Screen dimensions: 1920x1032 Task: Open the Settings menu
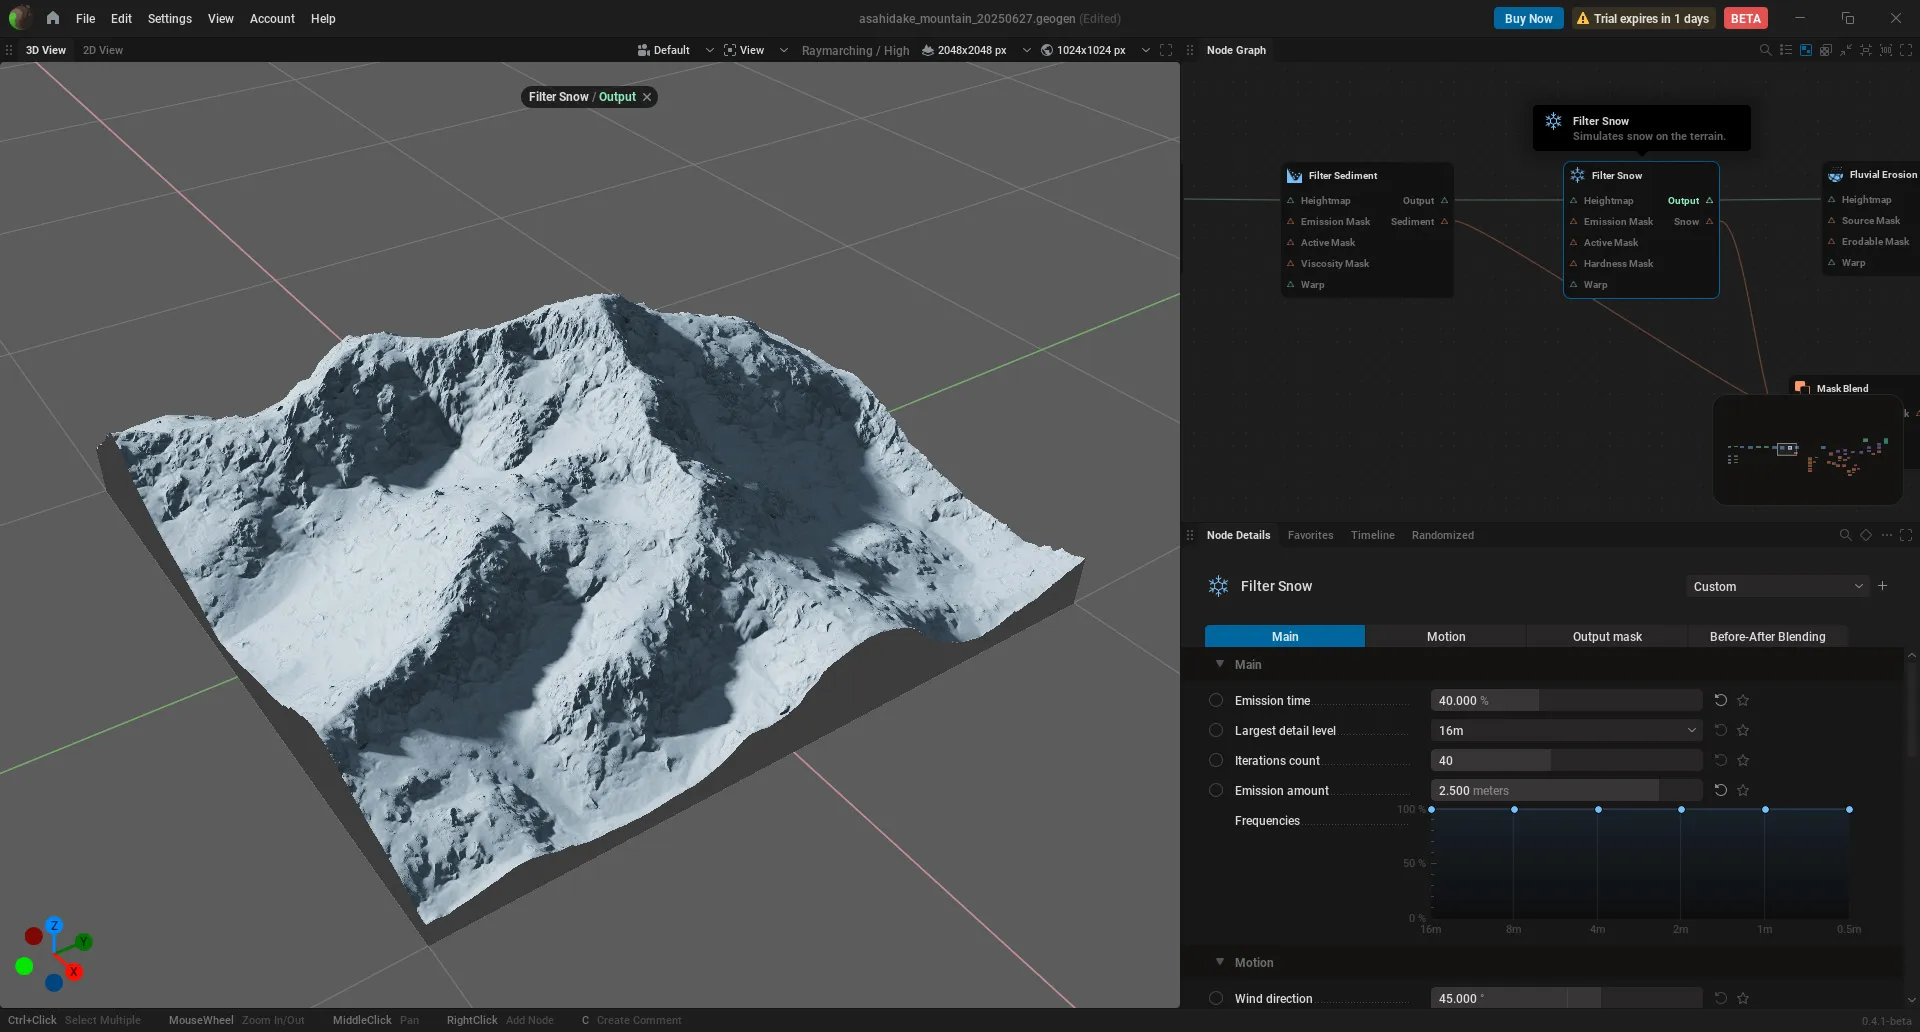(x=169, y=18)
